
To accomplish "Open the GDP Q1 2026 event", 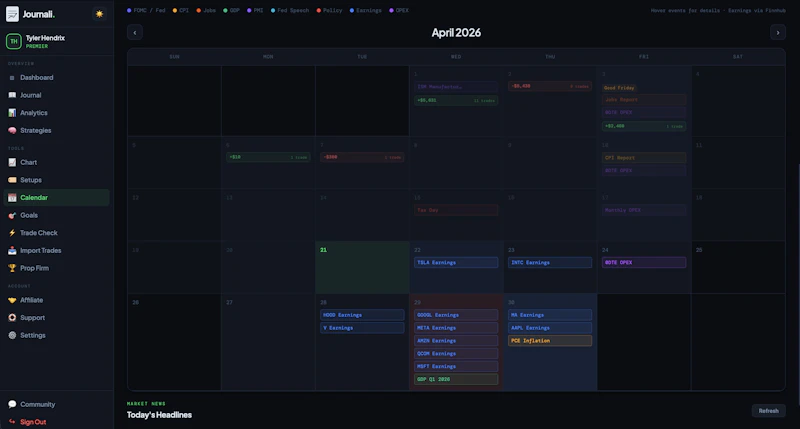I will [x=456, y=379].
